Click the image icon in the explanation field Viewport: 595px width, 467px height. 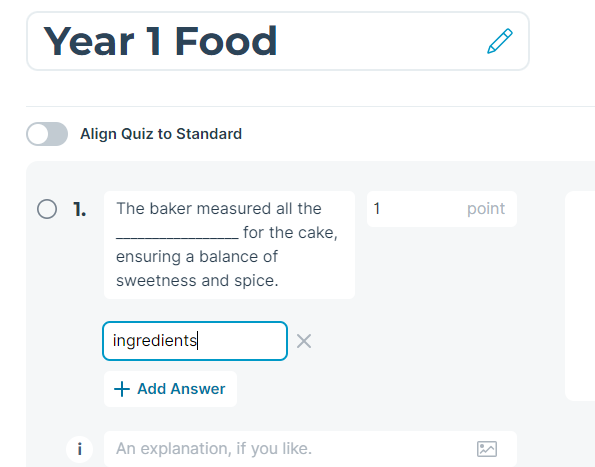click(x=486, y=449)
